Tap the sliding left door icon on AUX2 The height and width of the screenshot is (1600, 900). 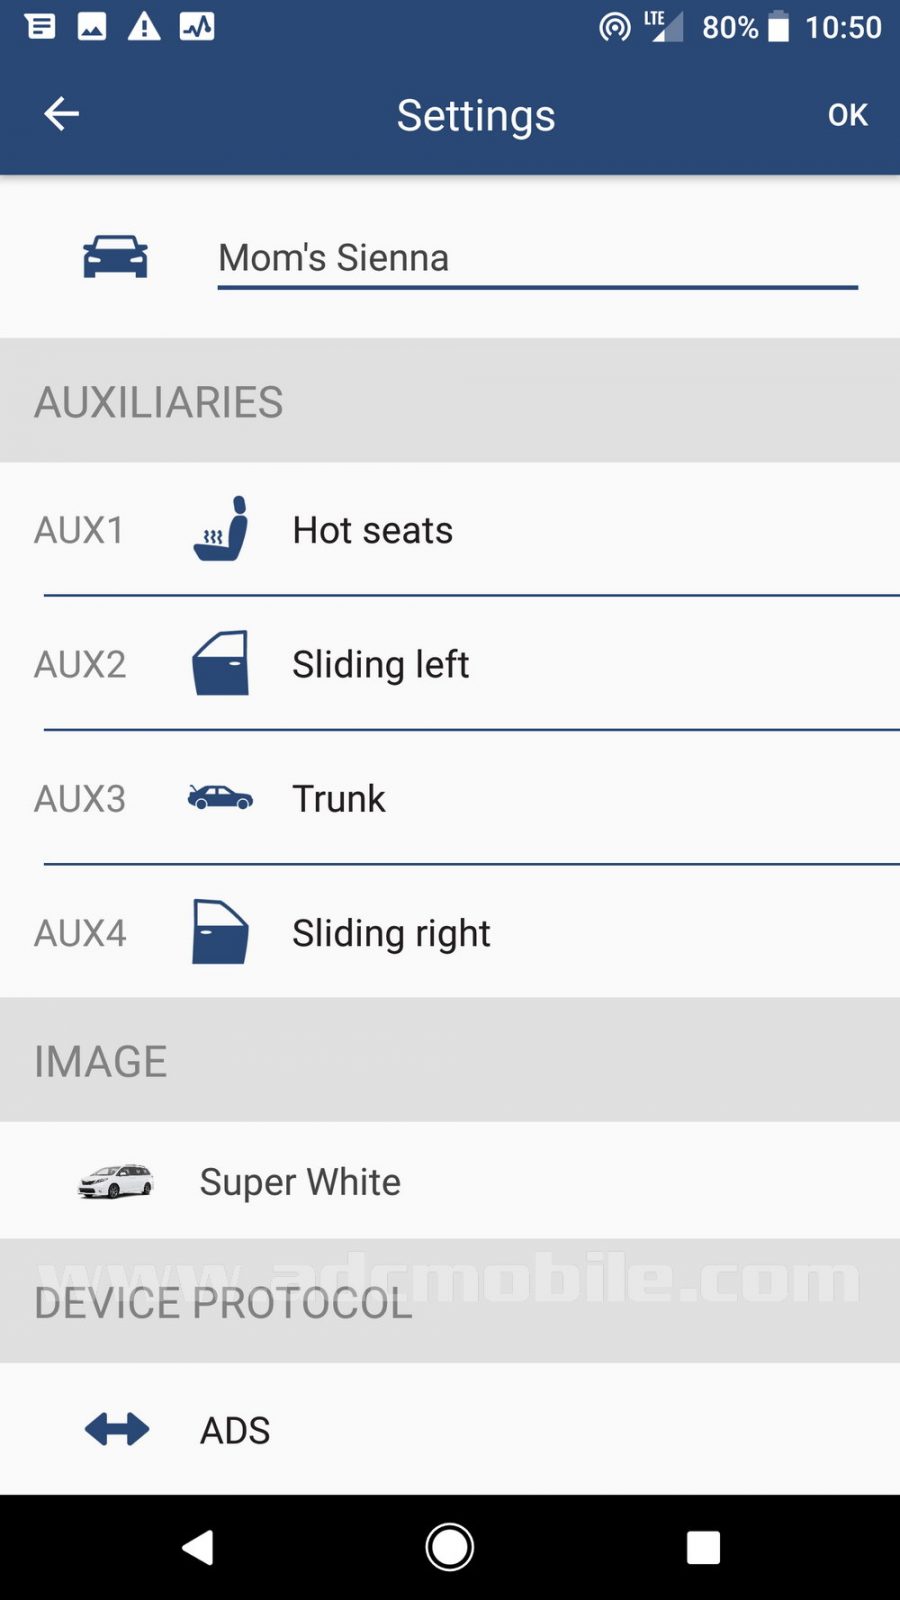coord(220,663)
